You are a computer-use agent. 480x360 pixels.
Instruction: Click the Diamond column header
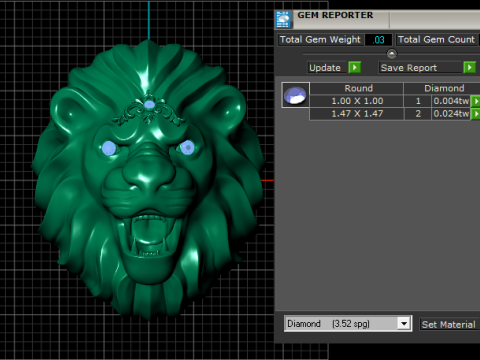coord(442,88)
